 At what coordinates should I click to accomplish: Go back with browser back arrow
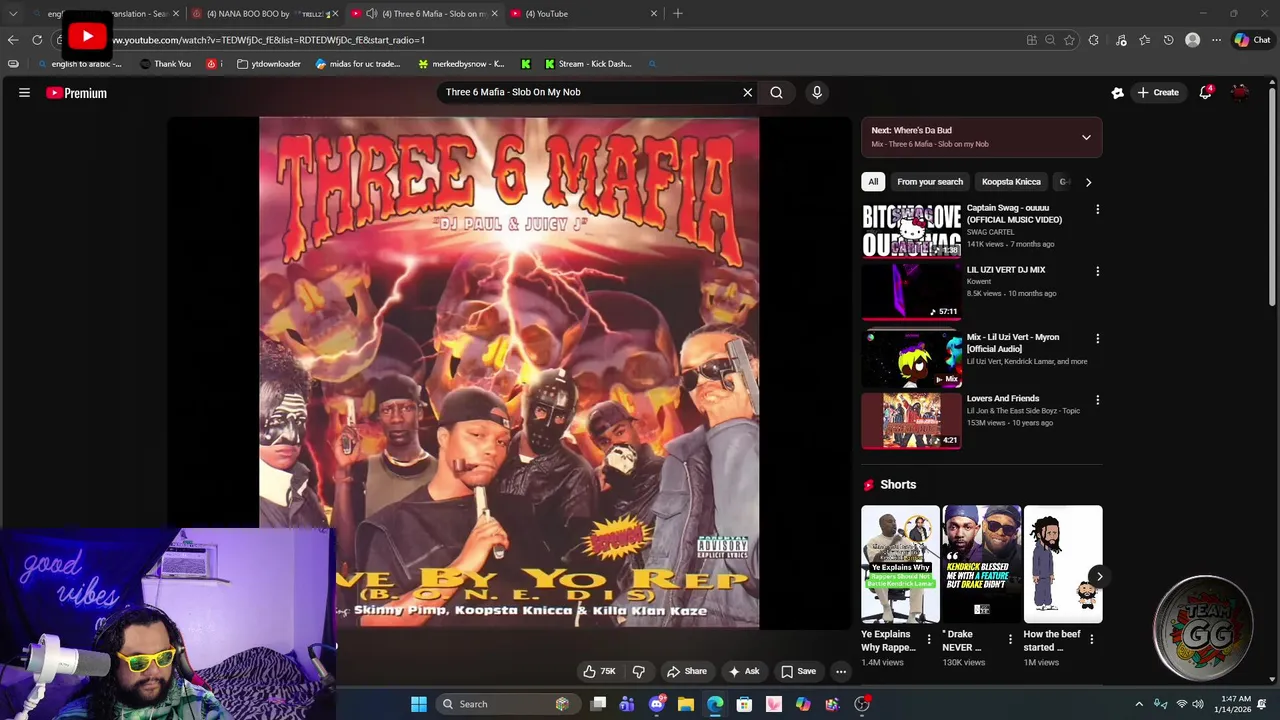[x=12, y=40]
